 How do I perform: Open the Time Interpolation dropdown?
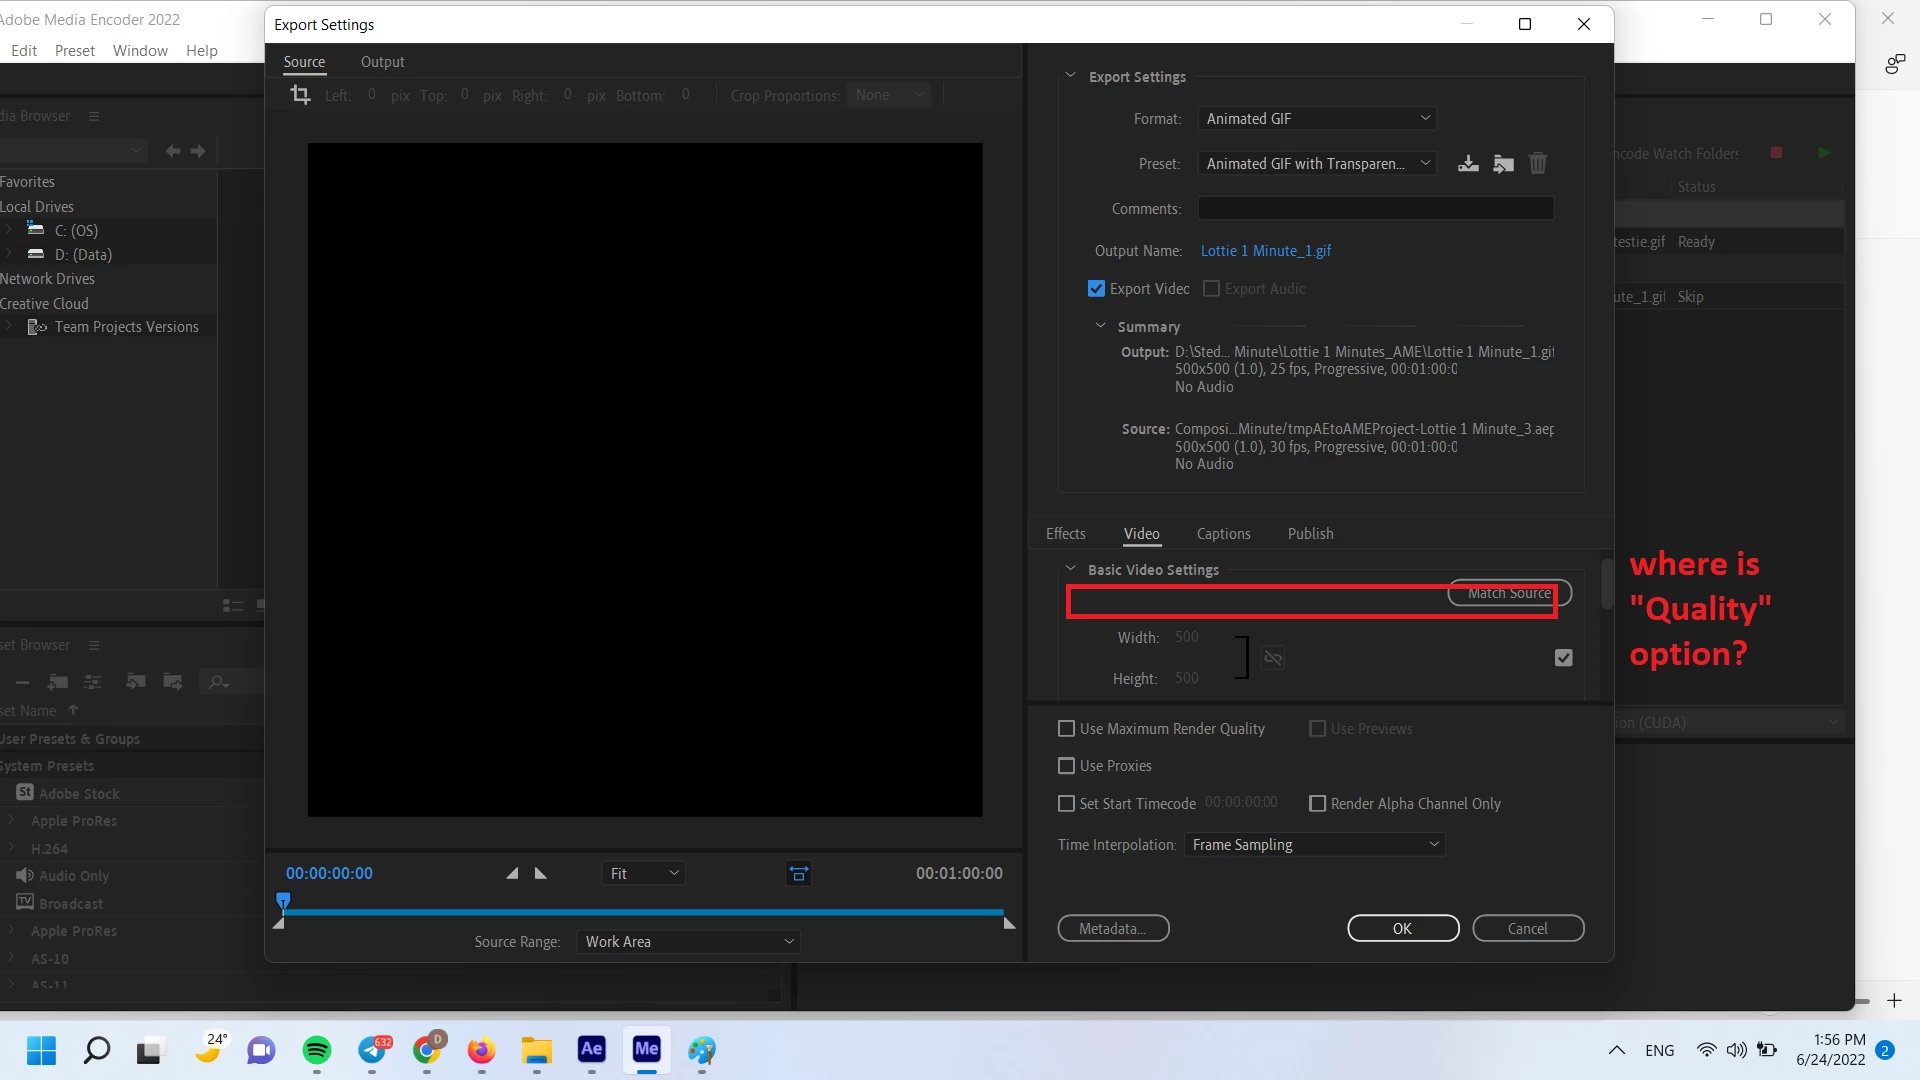pyautogui.click(x=1314, y=845)
